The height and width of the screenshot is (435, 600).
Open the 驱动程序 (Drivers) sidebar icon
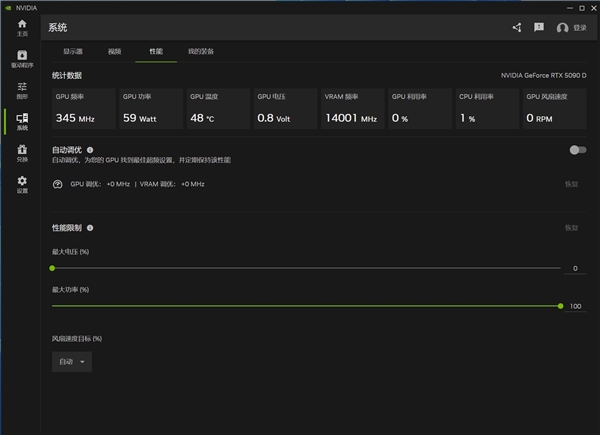coord(21,58)
